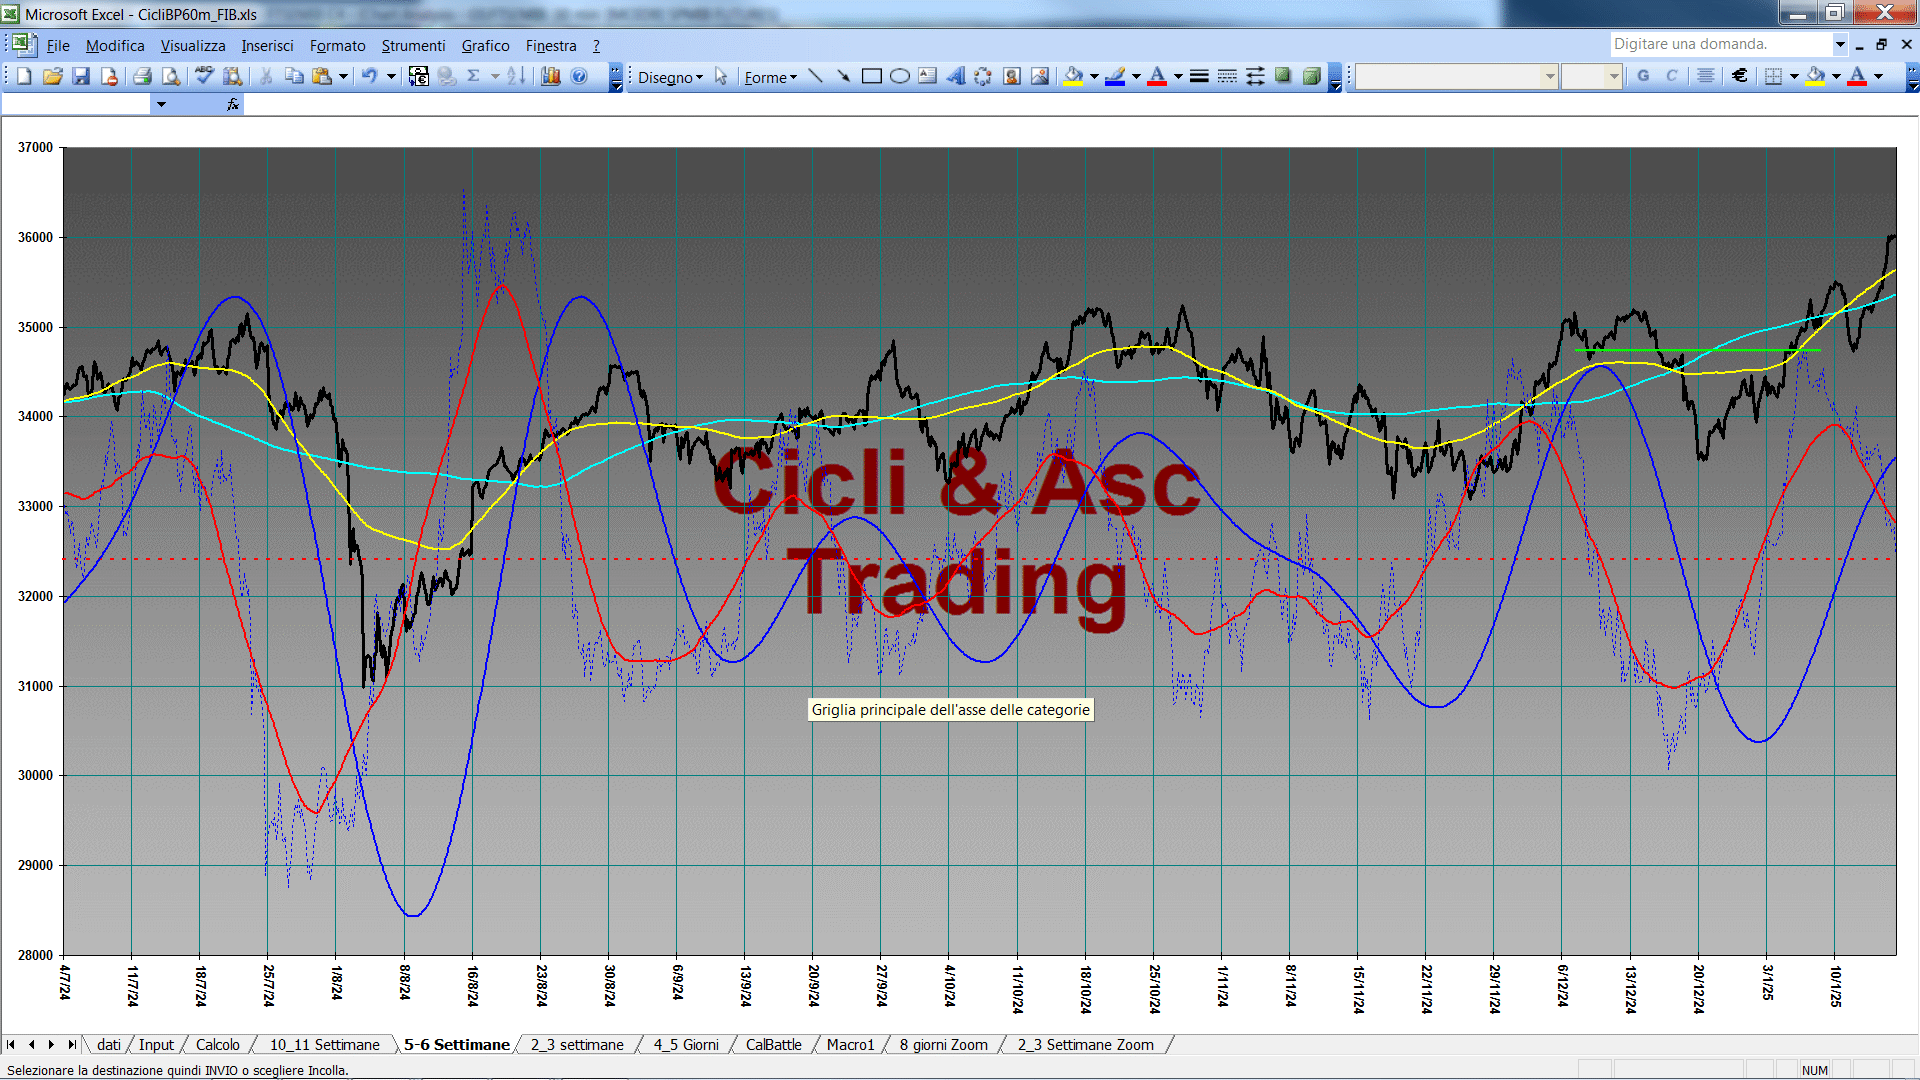
Task: Click the 3-D Style icon
Action: tap(1311, 77)
